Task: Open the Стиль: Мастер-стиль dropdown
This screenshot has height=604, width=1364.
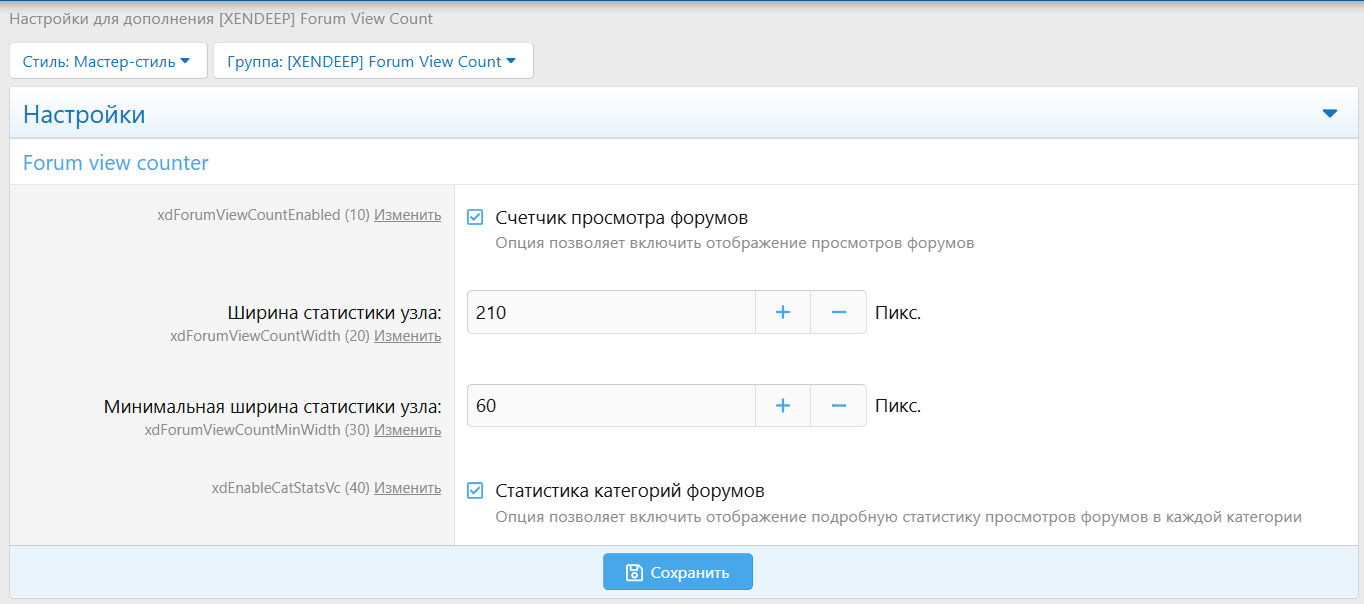Action: point(107,61)
